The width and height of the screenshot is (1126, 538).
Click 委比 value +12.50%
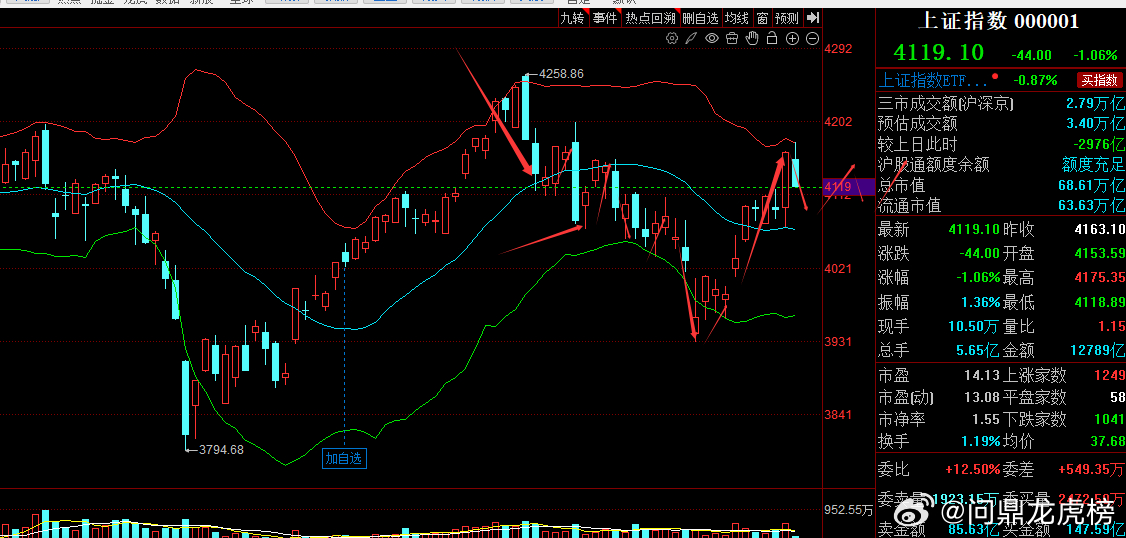click(973, 470)
